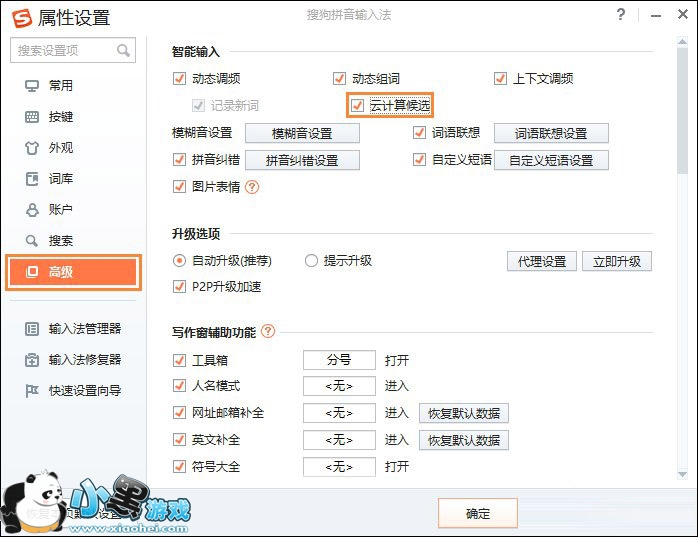
Task: Toggle the 符号大全 checkbox
Action: click(179, 467)
